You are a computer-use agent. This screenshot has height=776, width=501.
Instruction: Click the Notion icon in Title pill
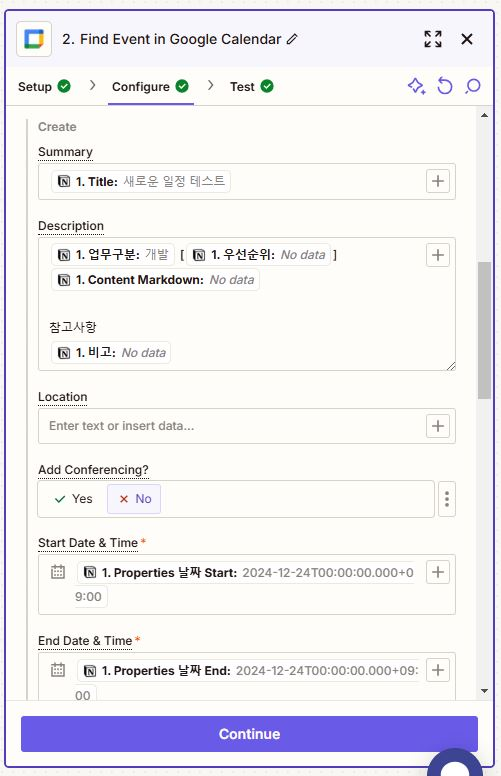[64, 181]
